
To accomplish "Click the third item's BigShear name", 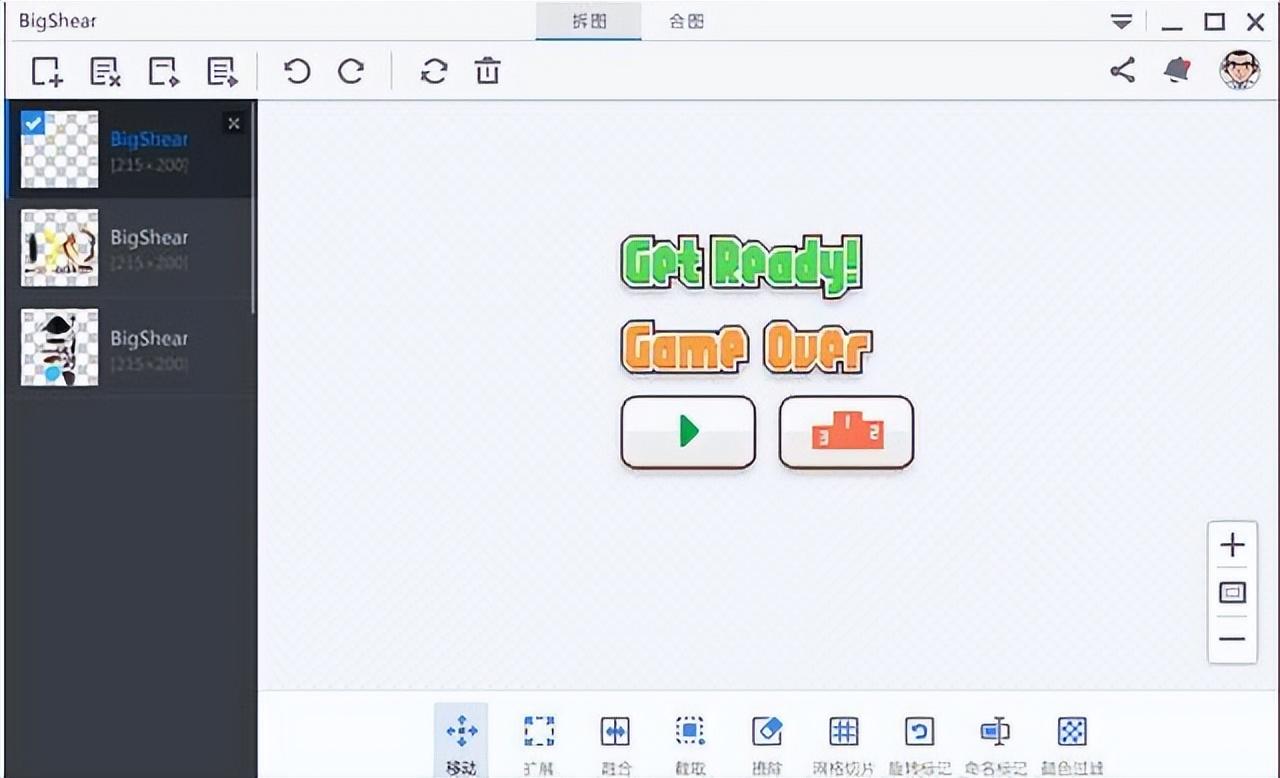I will [149, 338].
